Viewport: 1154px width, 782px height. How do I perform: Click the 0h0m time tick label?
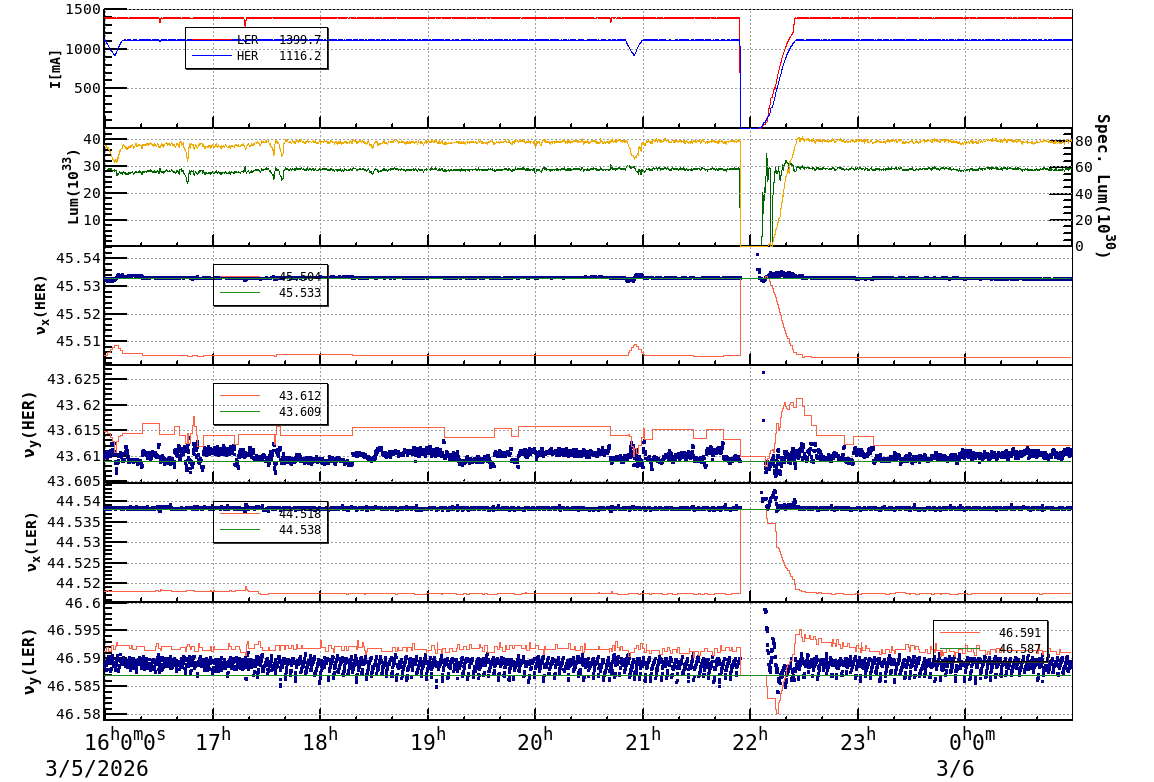(x=972, y=741)
